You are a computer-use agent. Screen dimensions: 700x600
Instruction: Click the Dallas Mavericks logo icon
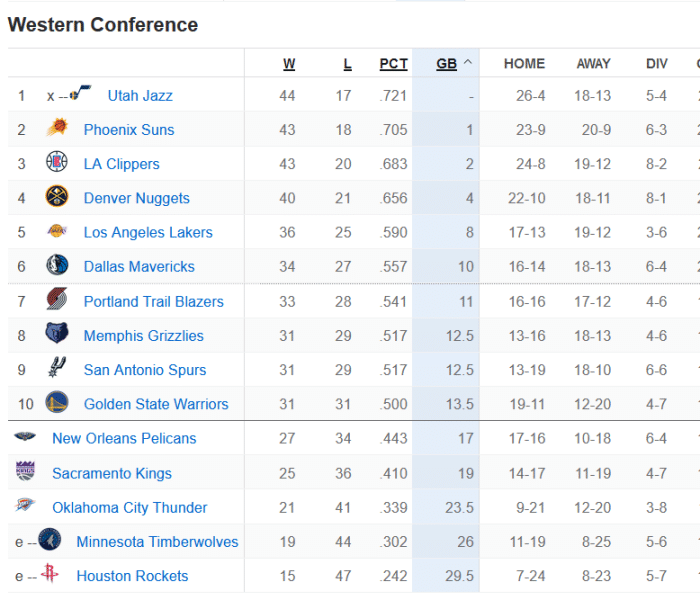(57, 266)
